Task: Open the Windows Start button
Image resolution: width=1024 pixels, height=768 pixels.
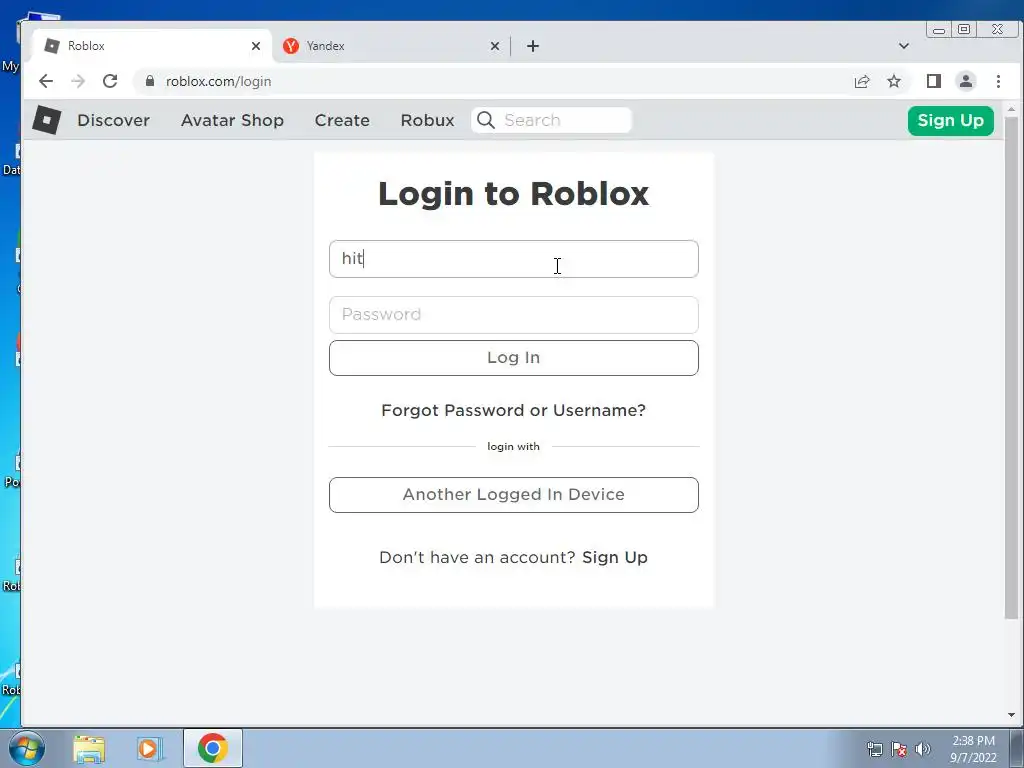Action: [x=27, y=748]
